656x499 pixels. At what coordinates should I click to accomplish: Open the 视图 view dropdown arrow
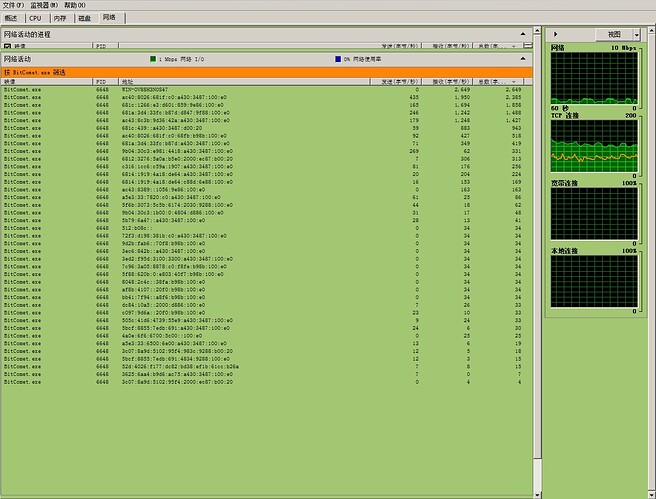point(636,34)
